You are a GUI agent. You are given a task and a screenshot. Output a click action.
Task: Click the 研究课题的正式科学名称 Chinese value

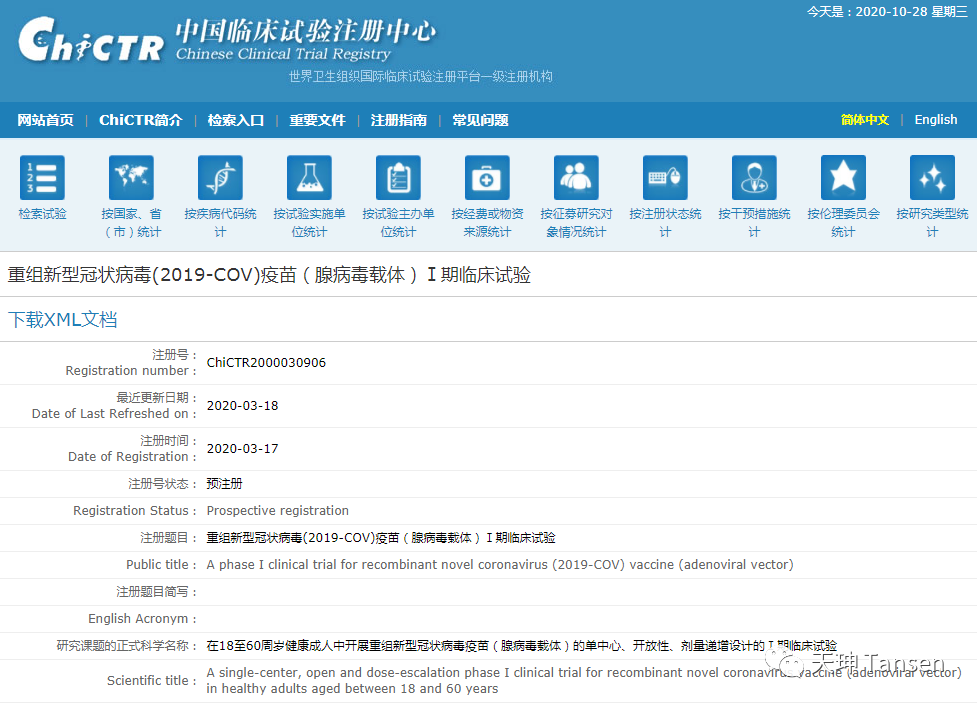pyautogui.click(x=522, y=646)
